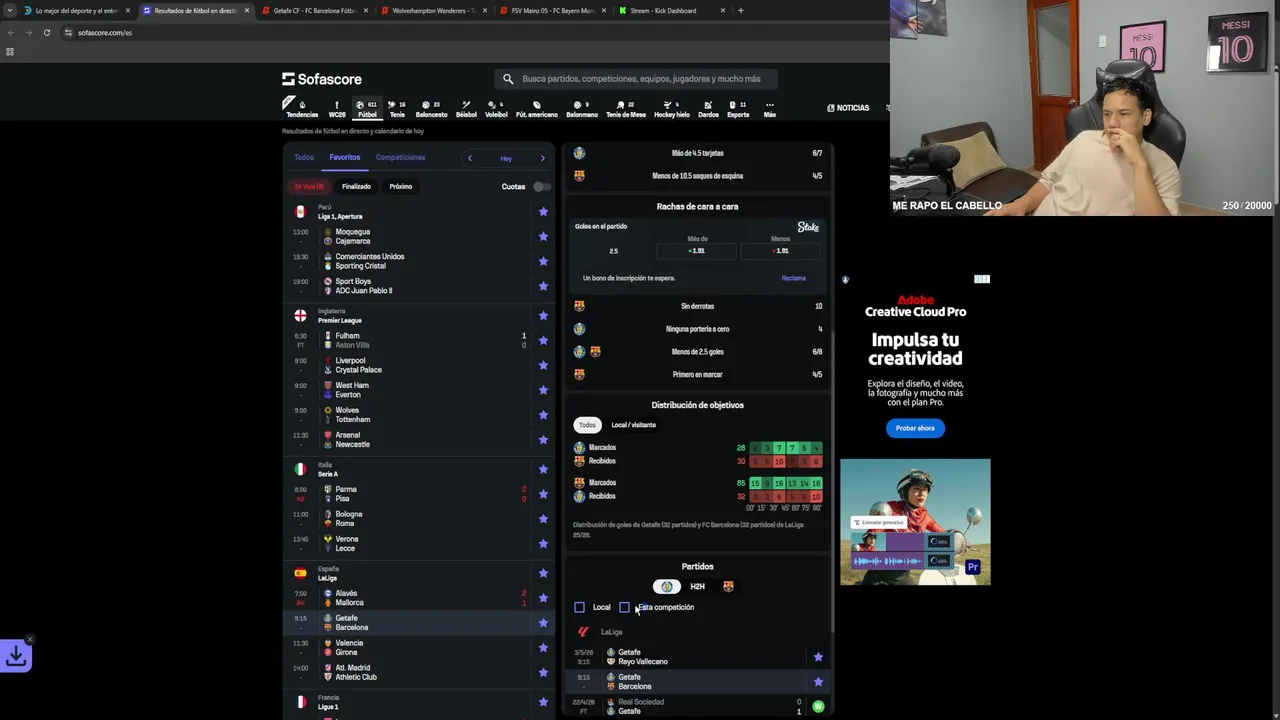Open the Getafe vs Barcelona match row in favorites list
This screenshot has height=720, width=1280.
tap(419, 622)
